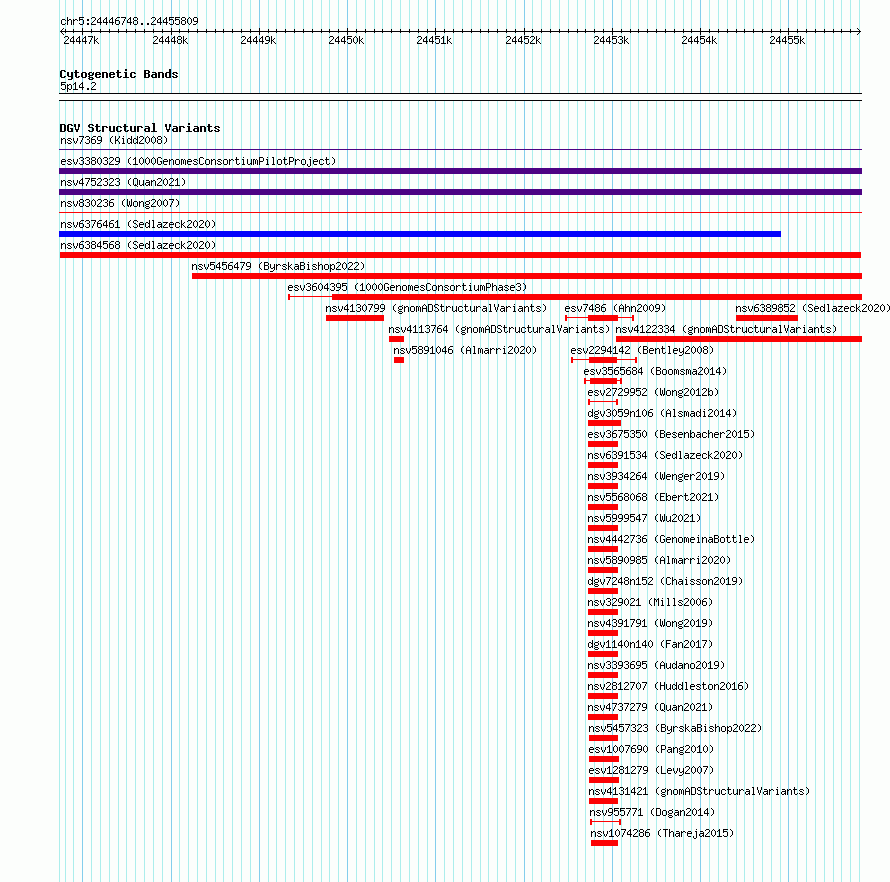
Task: Select the blue nsv6376461 variant bar
Action: [420, 234]
